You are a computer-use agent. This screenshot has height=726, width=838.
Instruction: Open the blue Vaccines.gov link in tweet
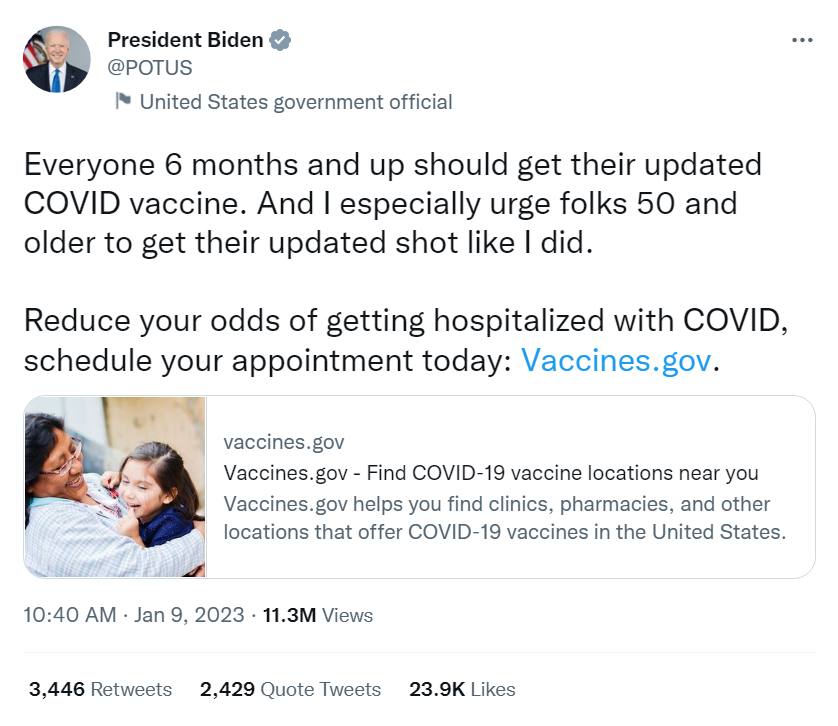point(615,360)
